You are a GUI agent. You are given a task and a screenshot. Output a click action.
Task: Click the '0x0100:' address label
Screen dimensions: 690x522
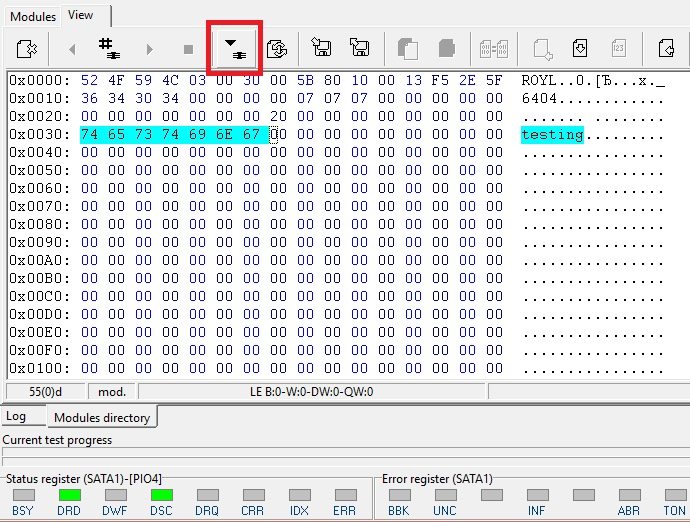point(40,368)
